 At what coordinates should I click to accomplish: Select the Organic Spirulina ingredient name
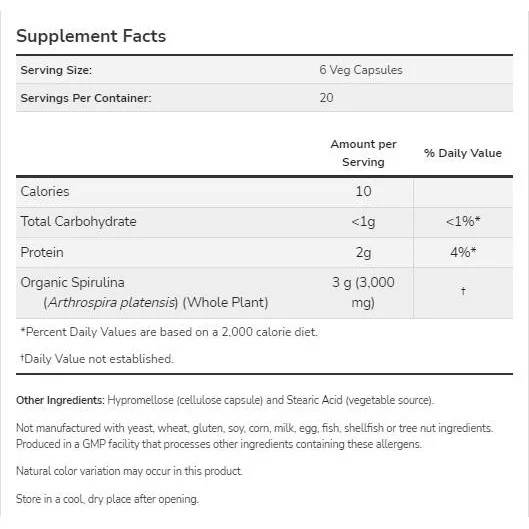(x=72, y=282)
